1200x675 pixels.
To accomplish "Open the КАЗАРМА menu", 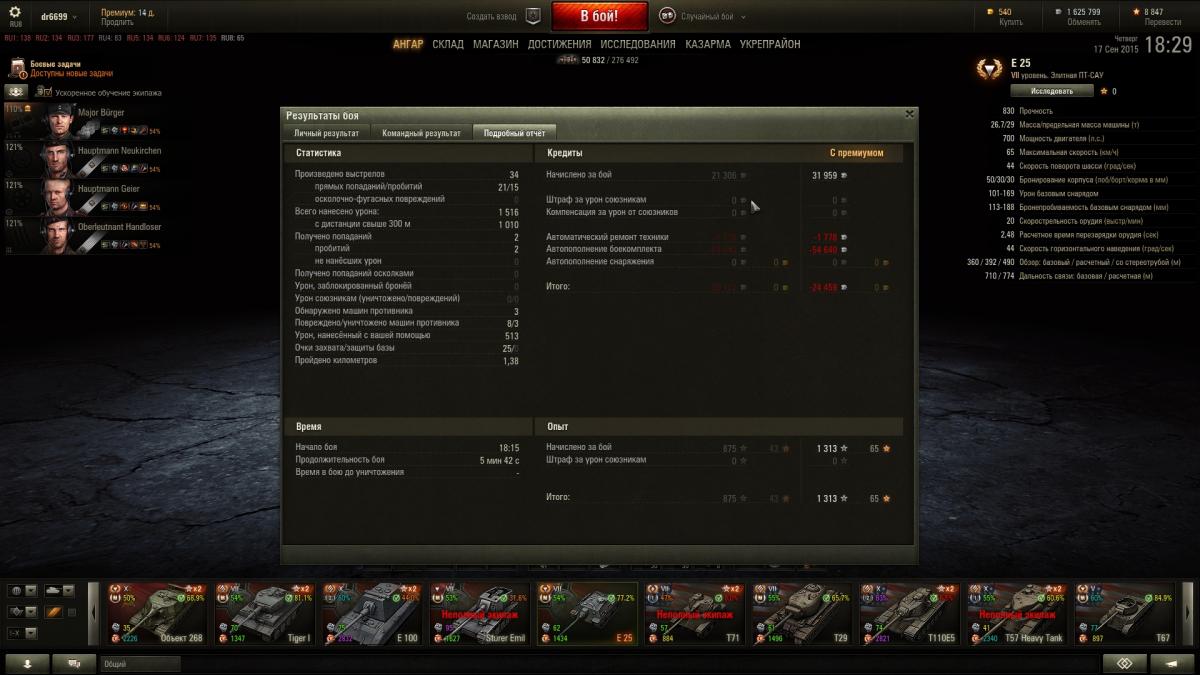I will 708,44.
